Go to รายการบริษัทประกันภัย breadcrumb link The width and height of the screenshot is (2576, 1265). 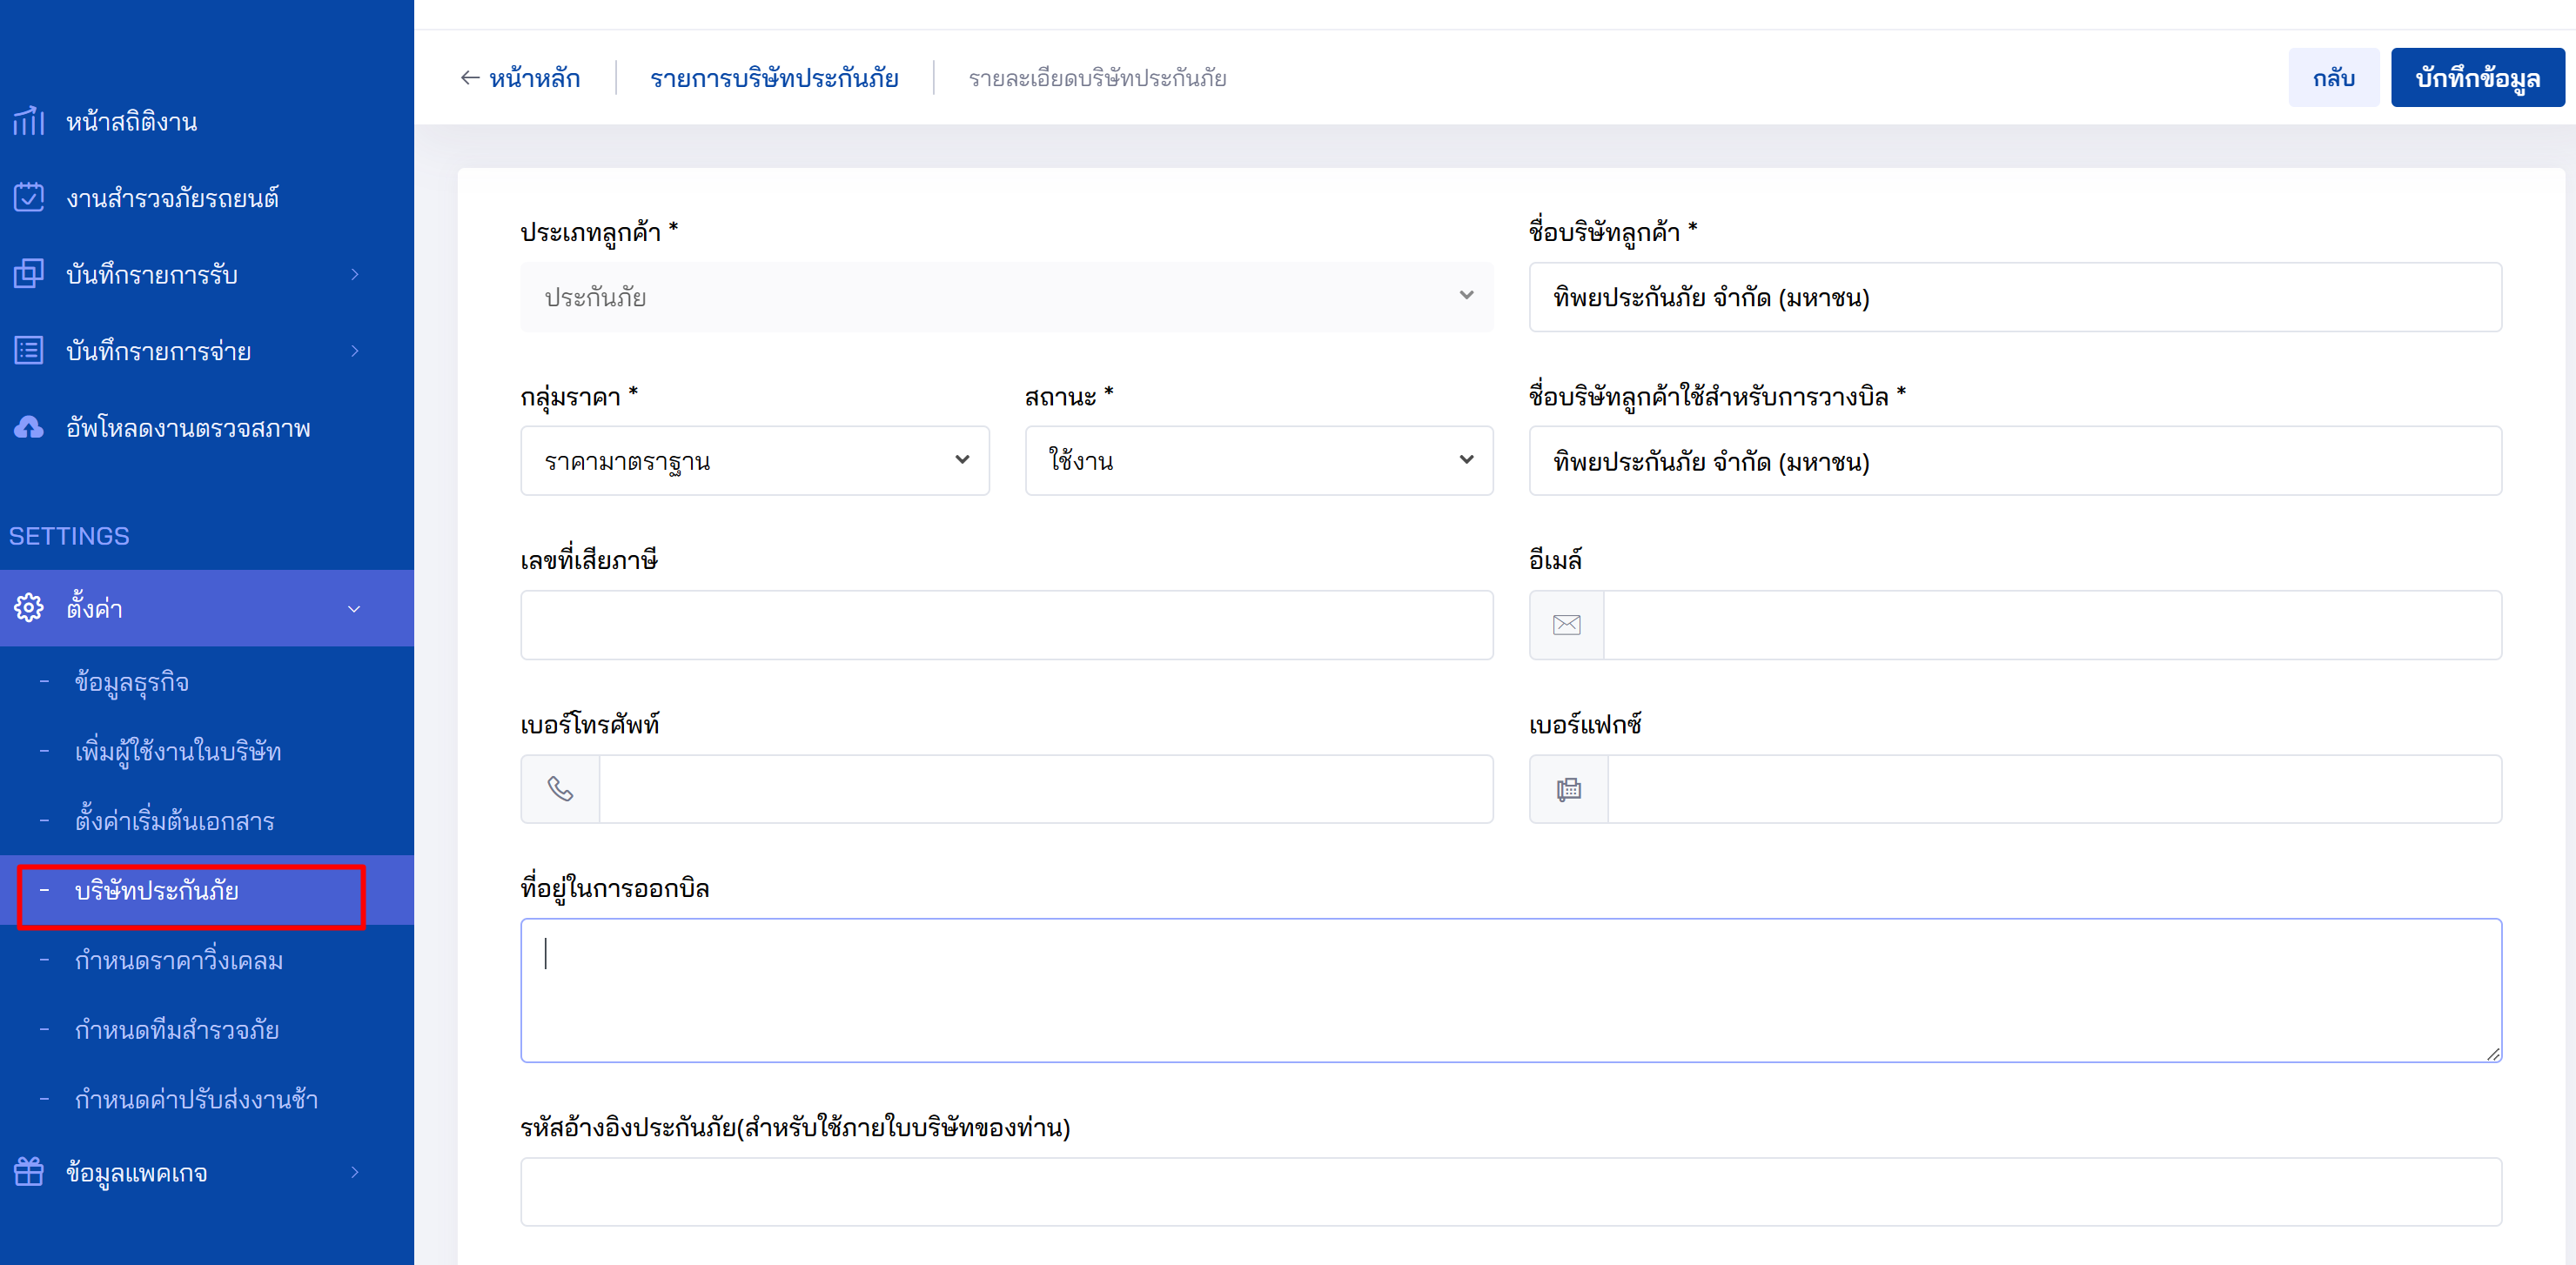tap(774, 78)
